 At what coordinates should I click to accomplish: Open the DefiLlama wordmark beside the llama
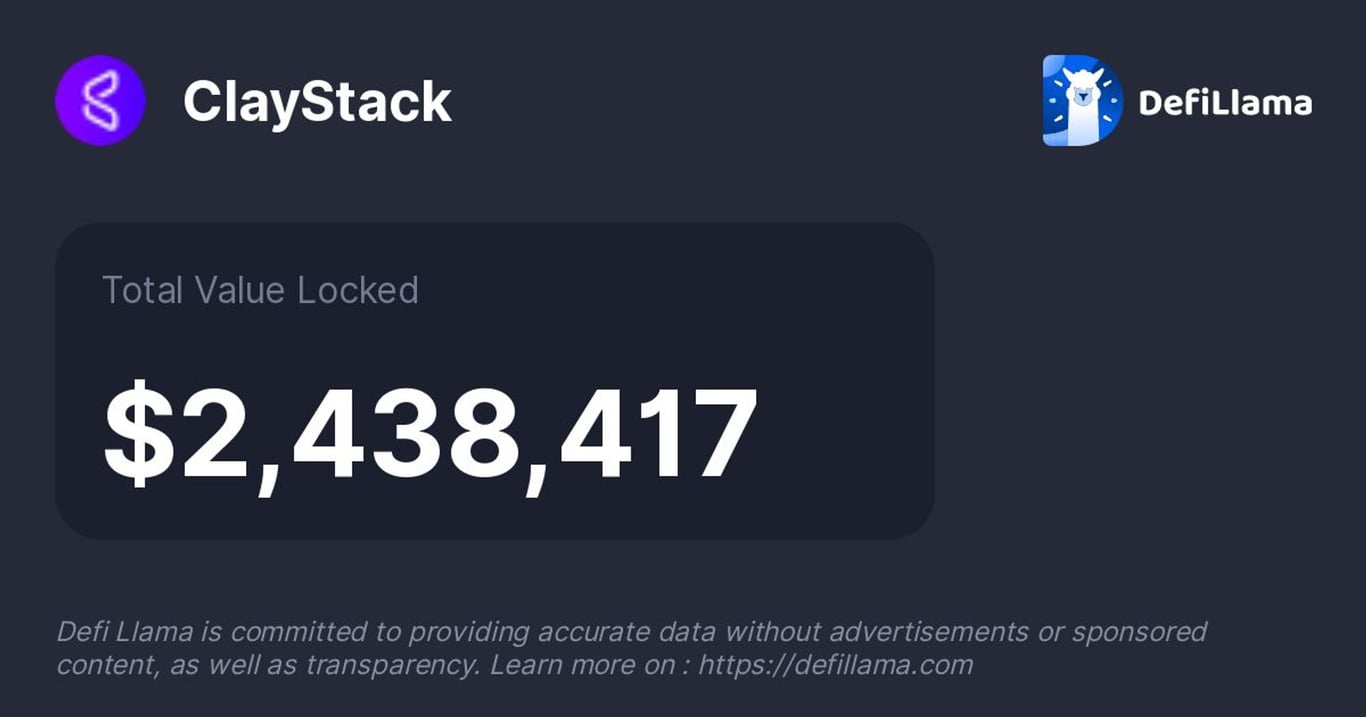point(1225,102)
